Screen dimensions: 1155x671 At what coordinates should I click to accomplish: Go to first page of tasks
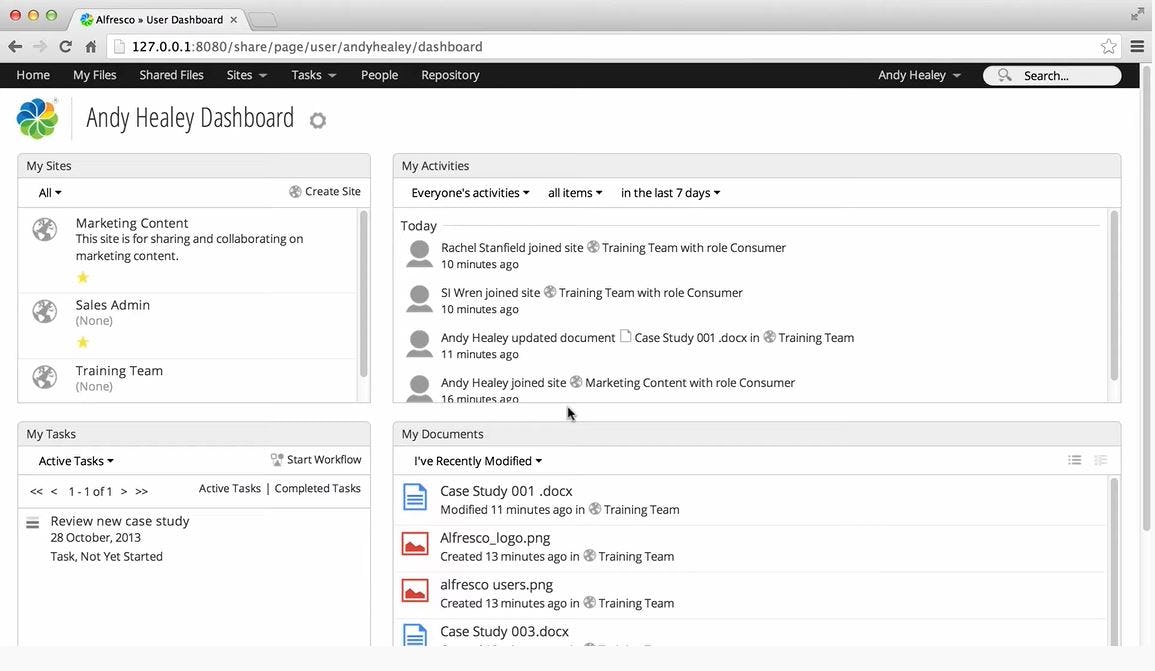pos(36,491)
